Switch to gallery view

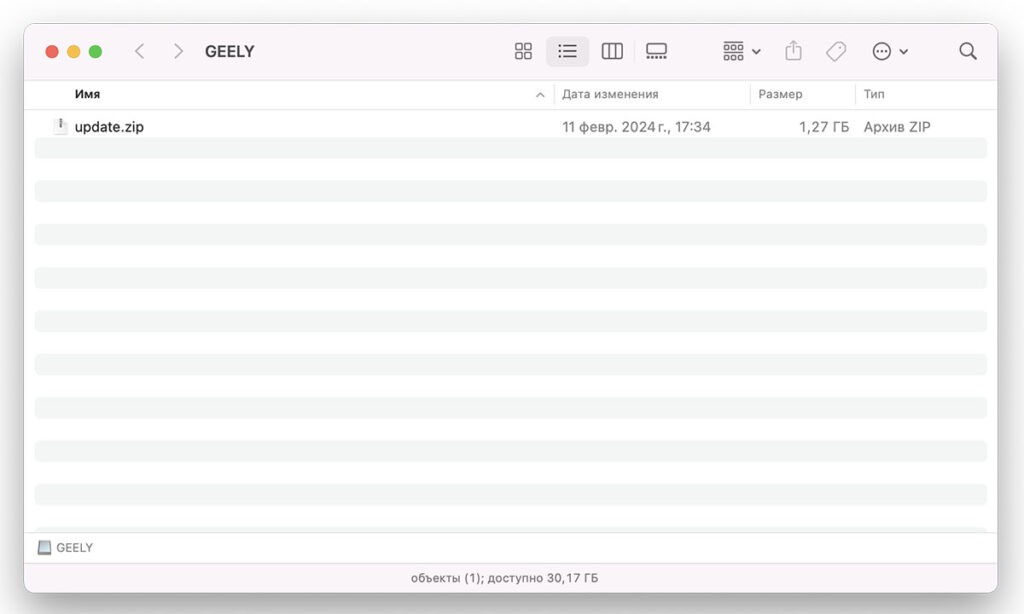coord(656,51)
